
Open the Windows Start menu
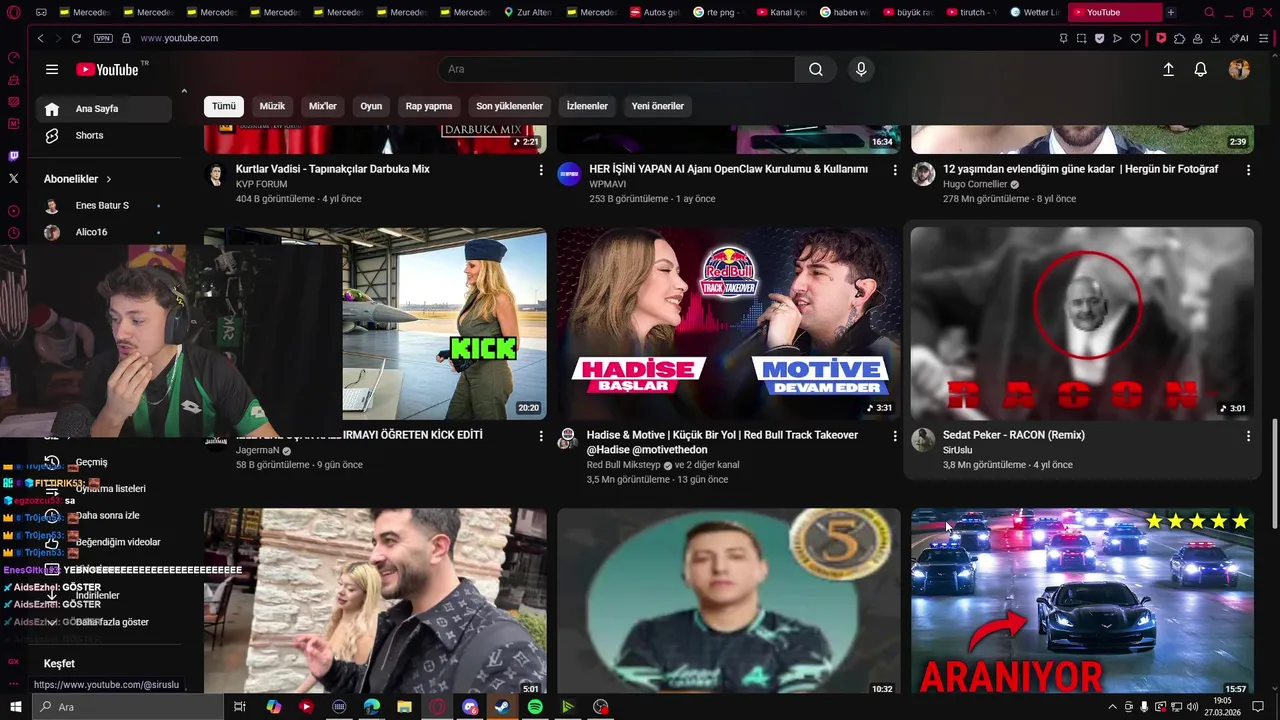[15, 707]
